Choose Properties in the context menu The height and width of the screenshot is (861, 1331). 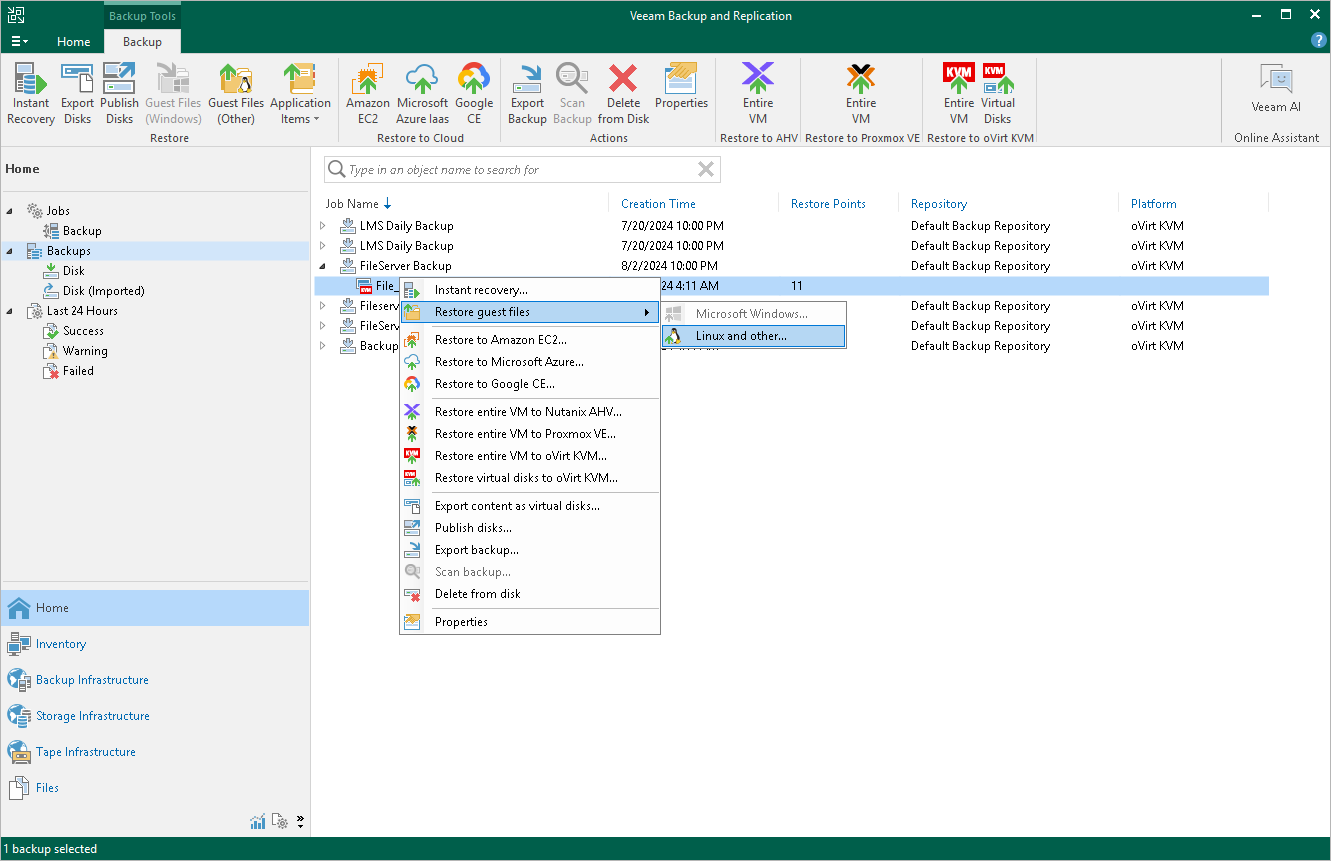(x=530, y=622)
